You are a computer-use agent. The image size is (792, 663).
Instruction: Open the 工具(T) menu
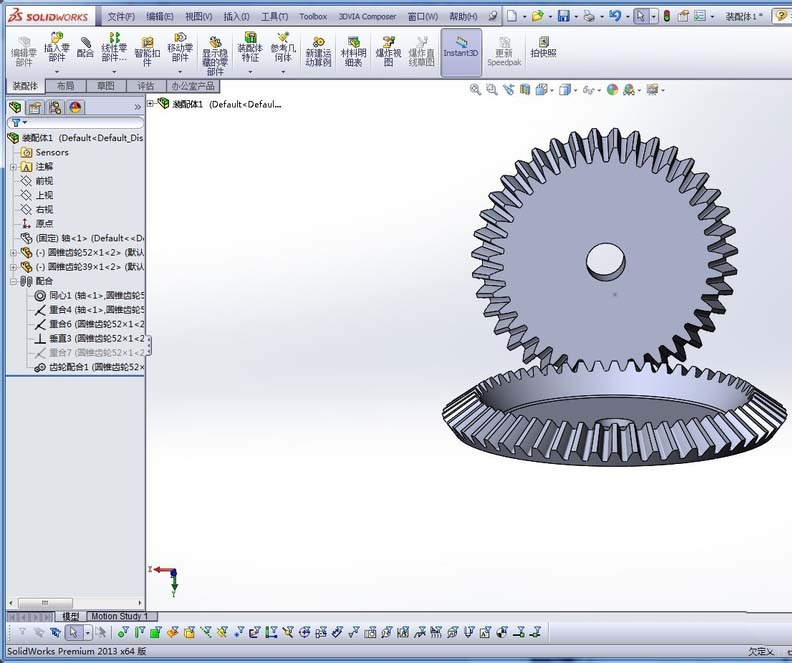point(274,17)
